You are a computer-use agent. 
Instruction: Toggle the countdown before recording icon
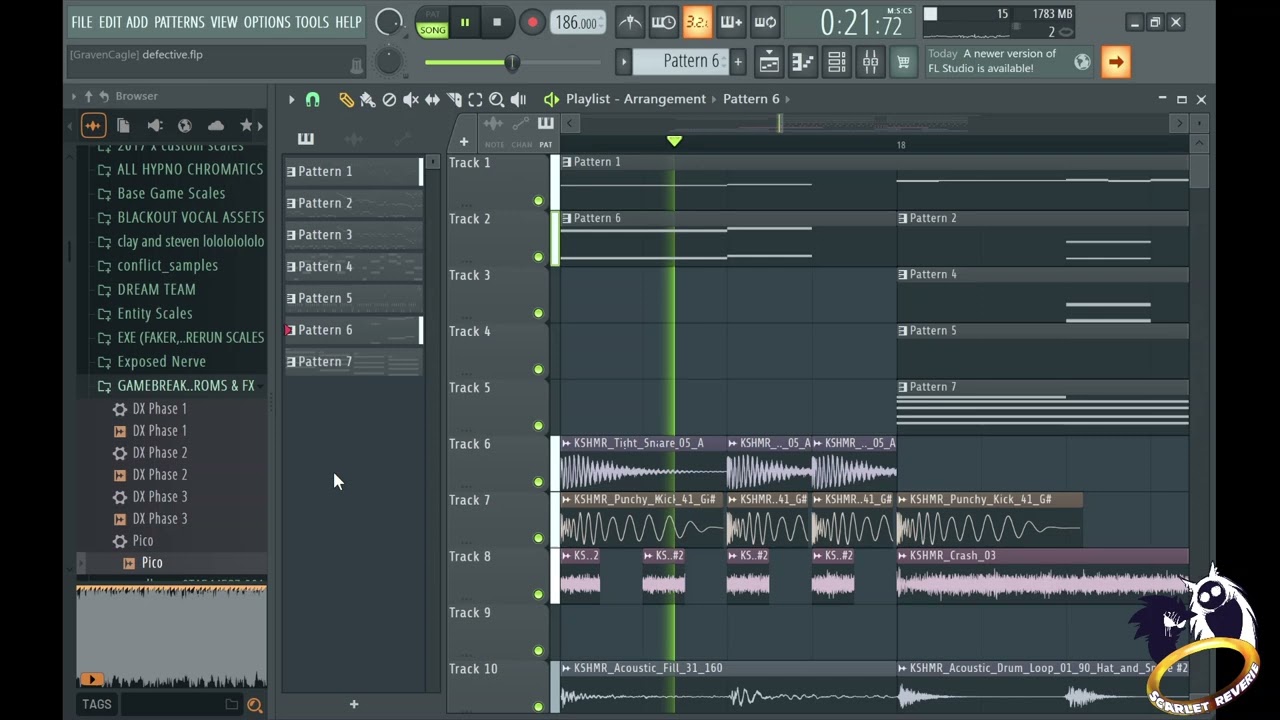click(x=697, y=22)
